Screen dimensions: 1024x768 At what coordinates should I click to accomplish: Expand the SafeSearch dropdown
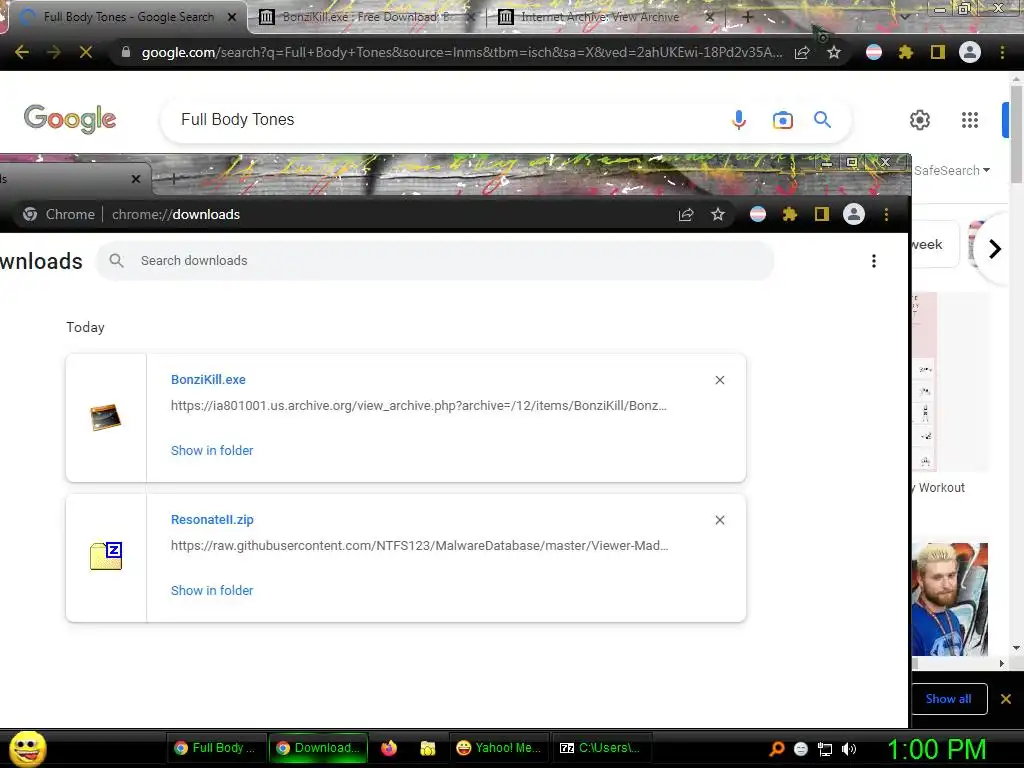(952, 170)
